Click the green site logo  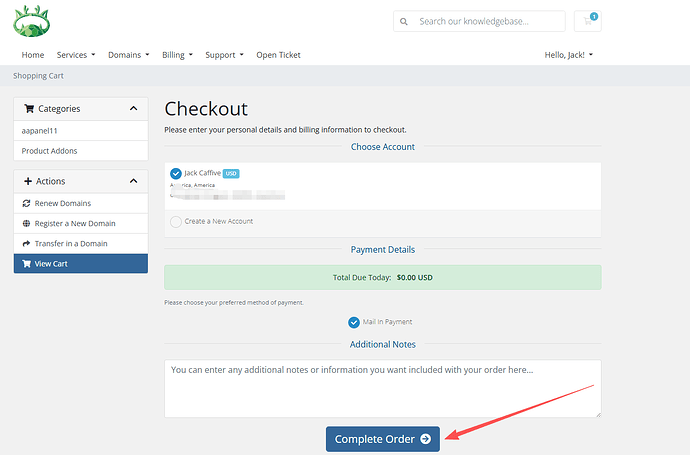point(30,21)
